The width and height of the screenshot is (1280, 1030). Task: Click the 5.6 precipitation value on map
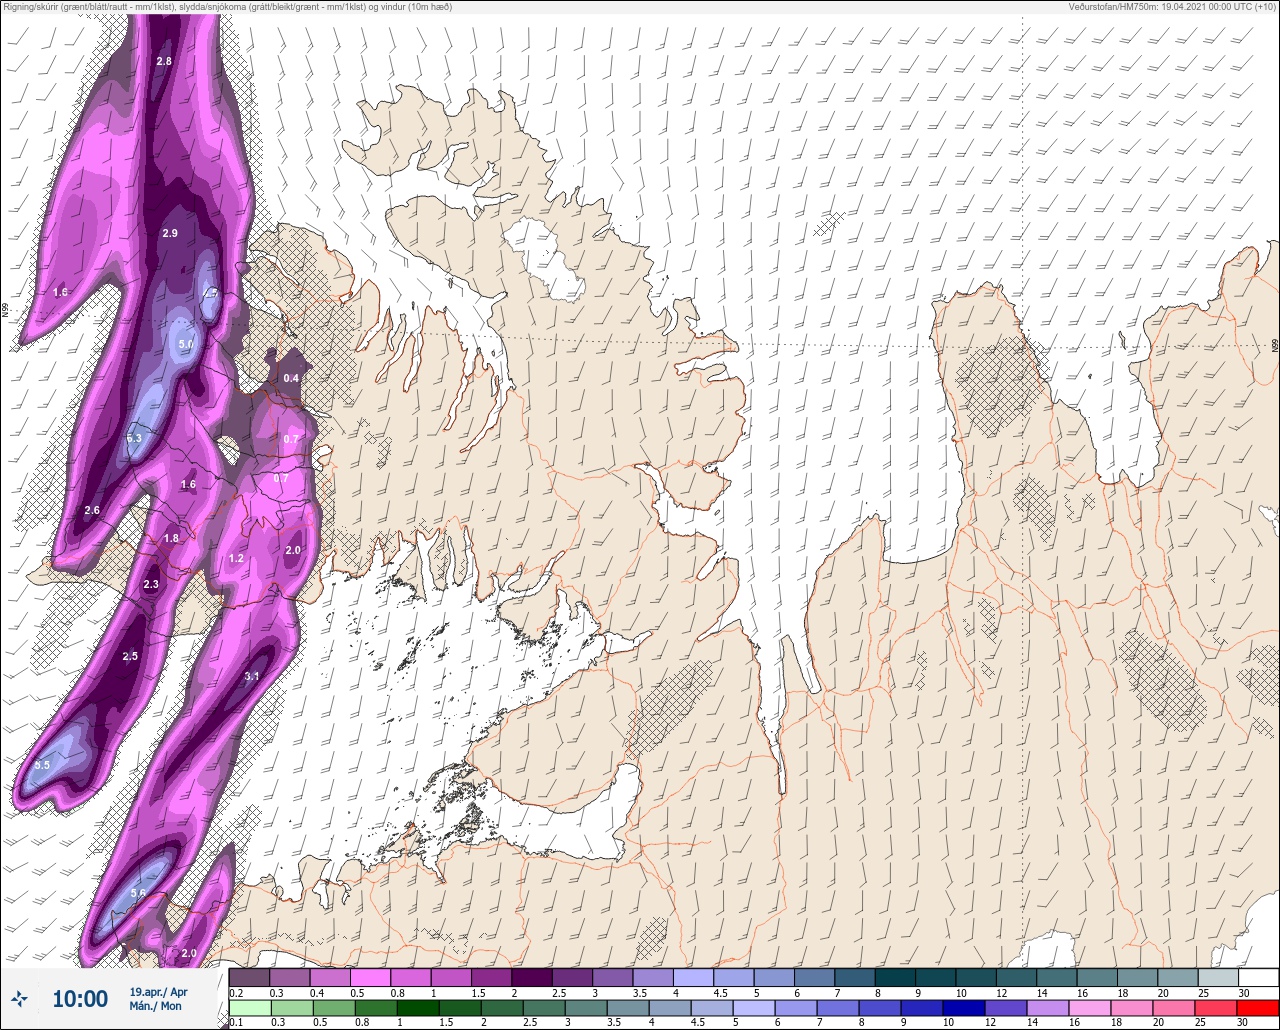[138, 893]
